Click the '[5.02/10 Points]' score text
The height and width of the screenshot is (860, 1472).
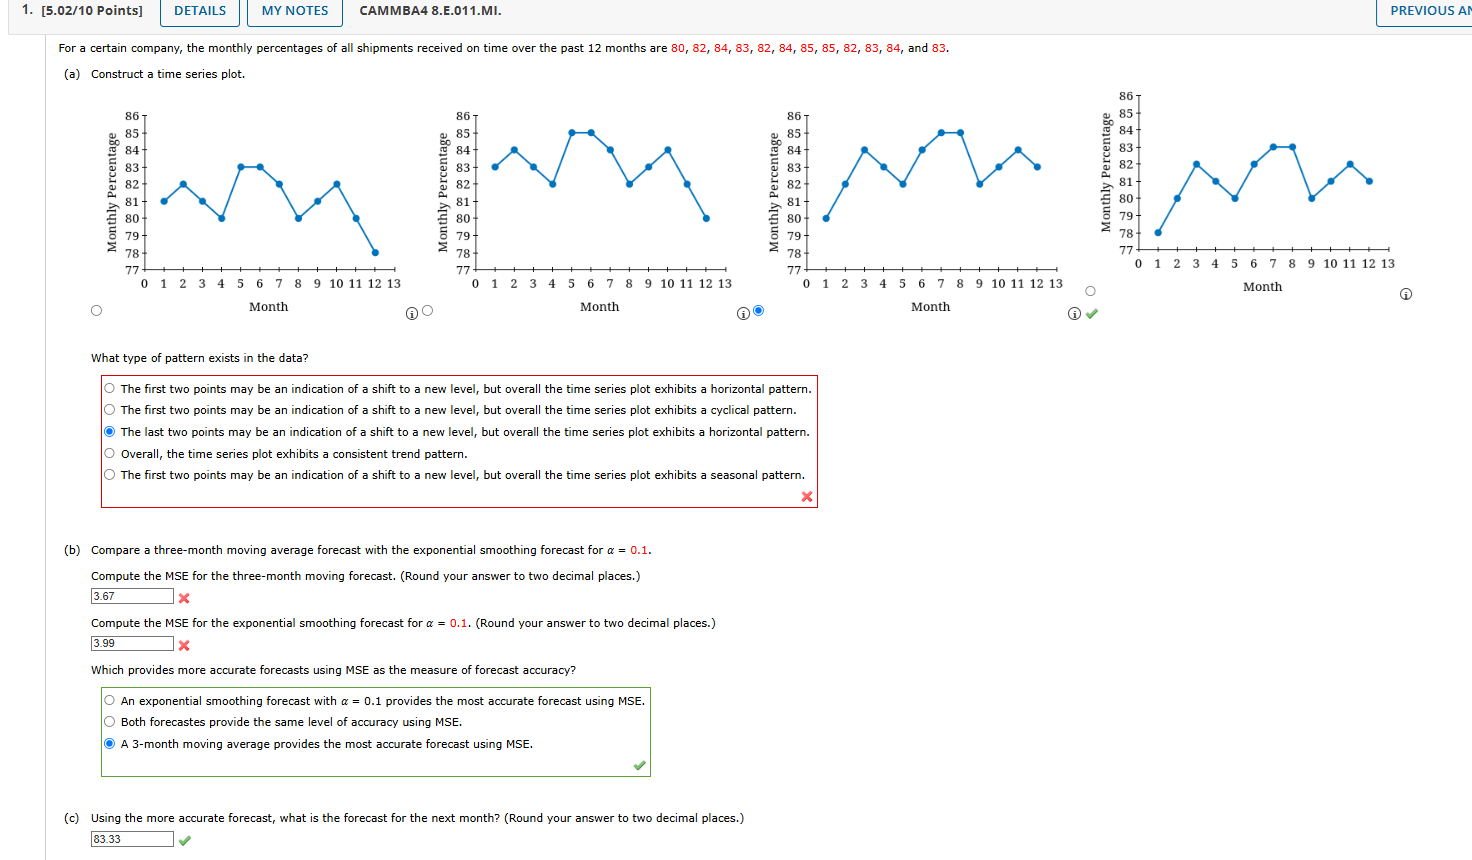tap(91, 11)
